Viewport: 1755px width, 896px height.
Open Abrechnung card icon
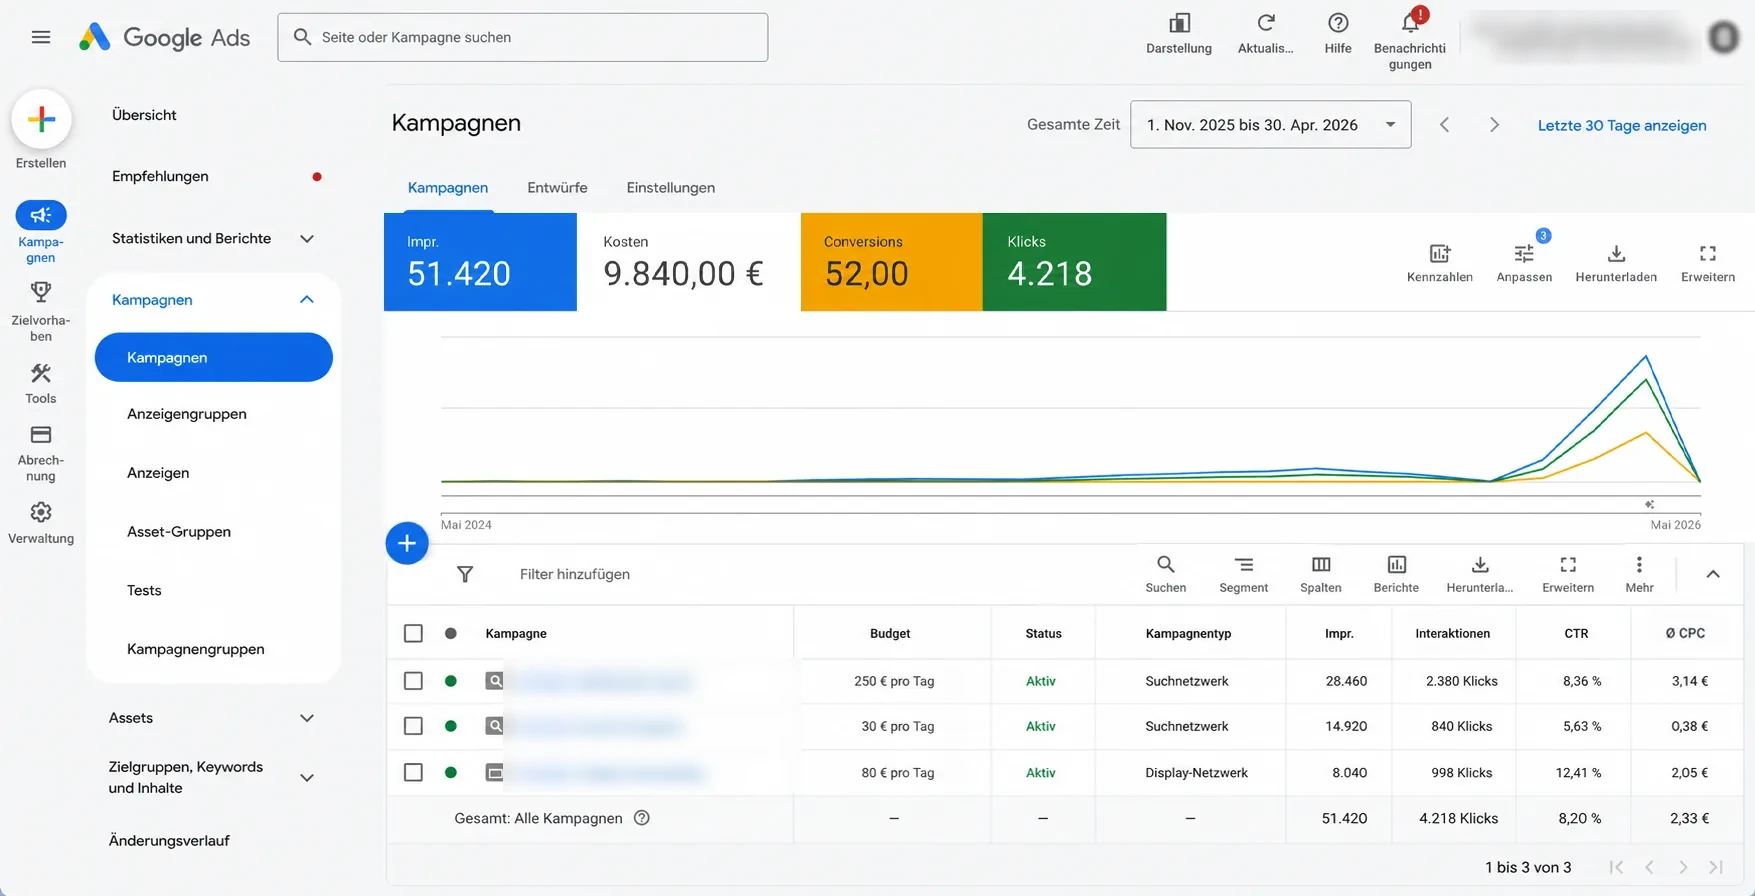(x=41, y=435)
